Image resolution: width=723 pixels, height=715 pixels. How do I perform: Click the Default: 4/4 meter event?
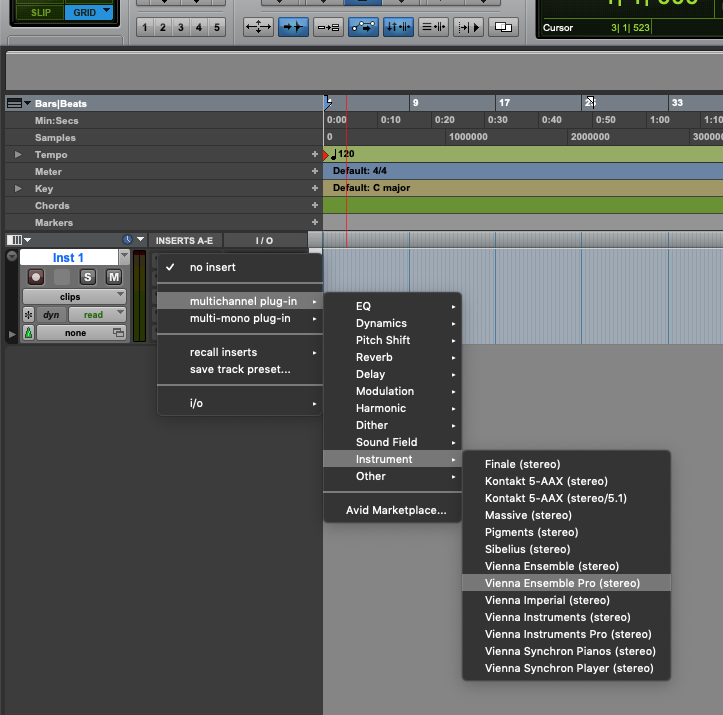click(360, 171)
